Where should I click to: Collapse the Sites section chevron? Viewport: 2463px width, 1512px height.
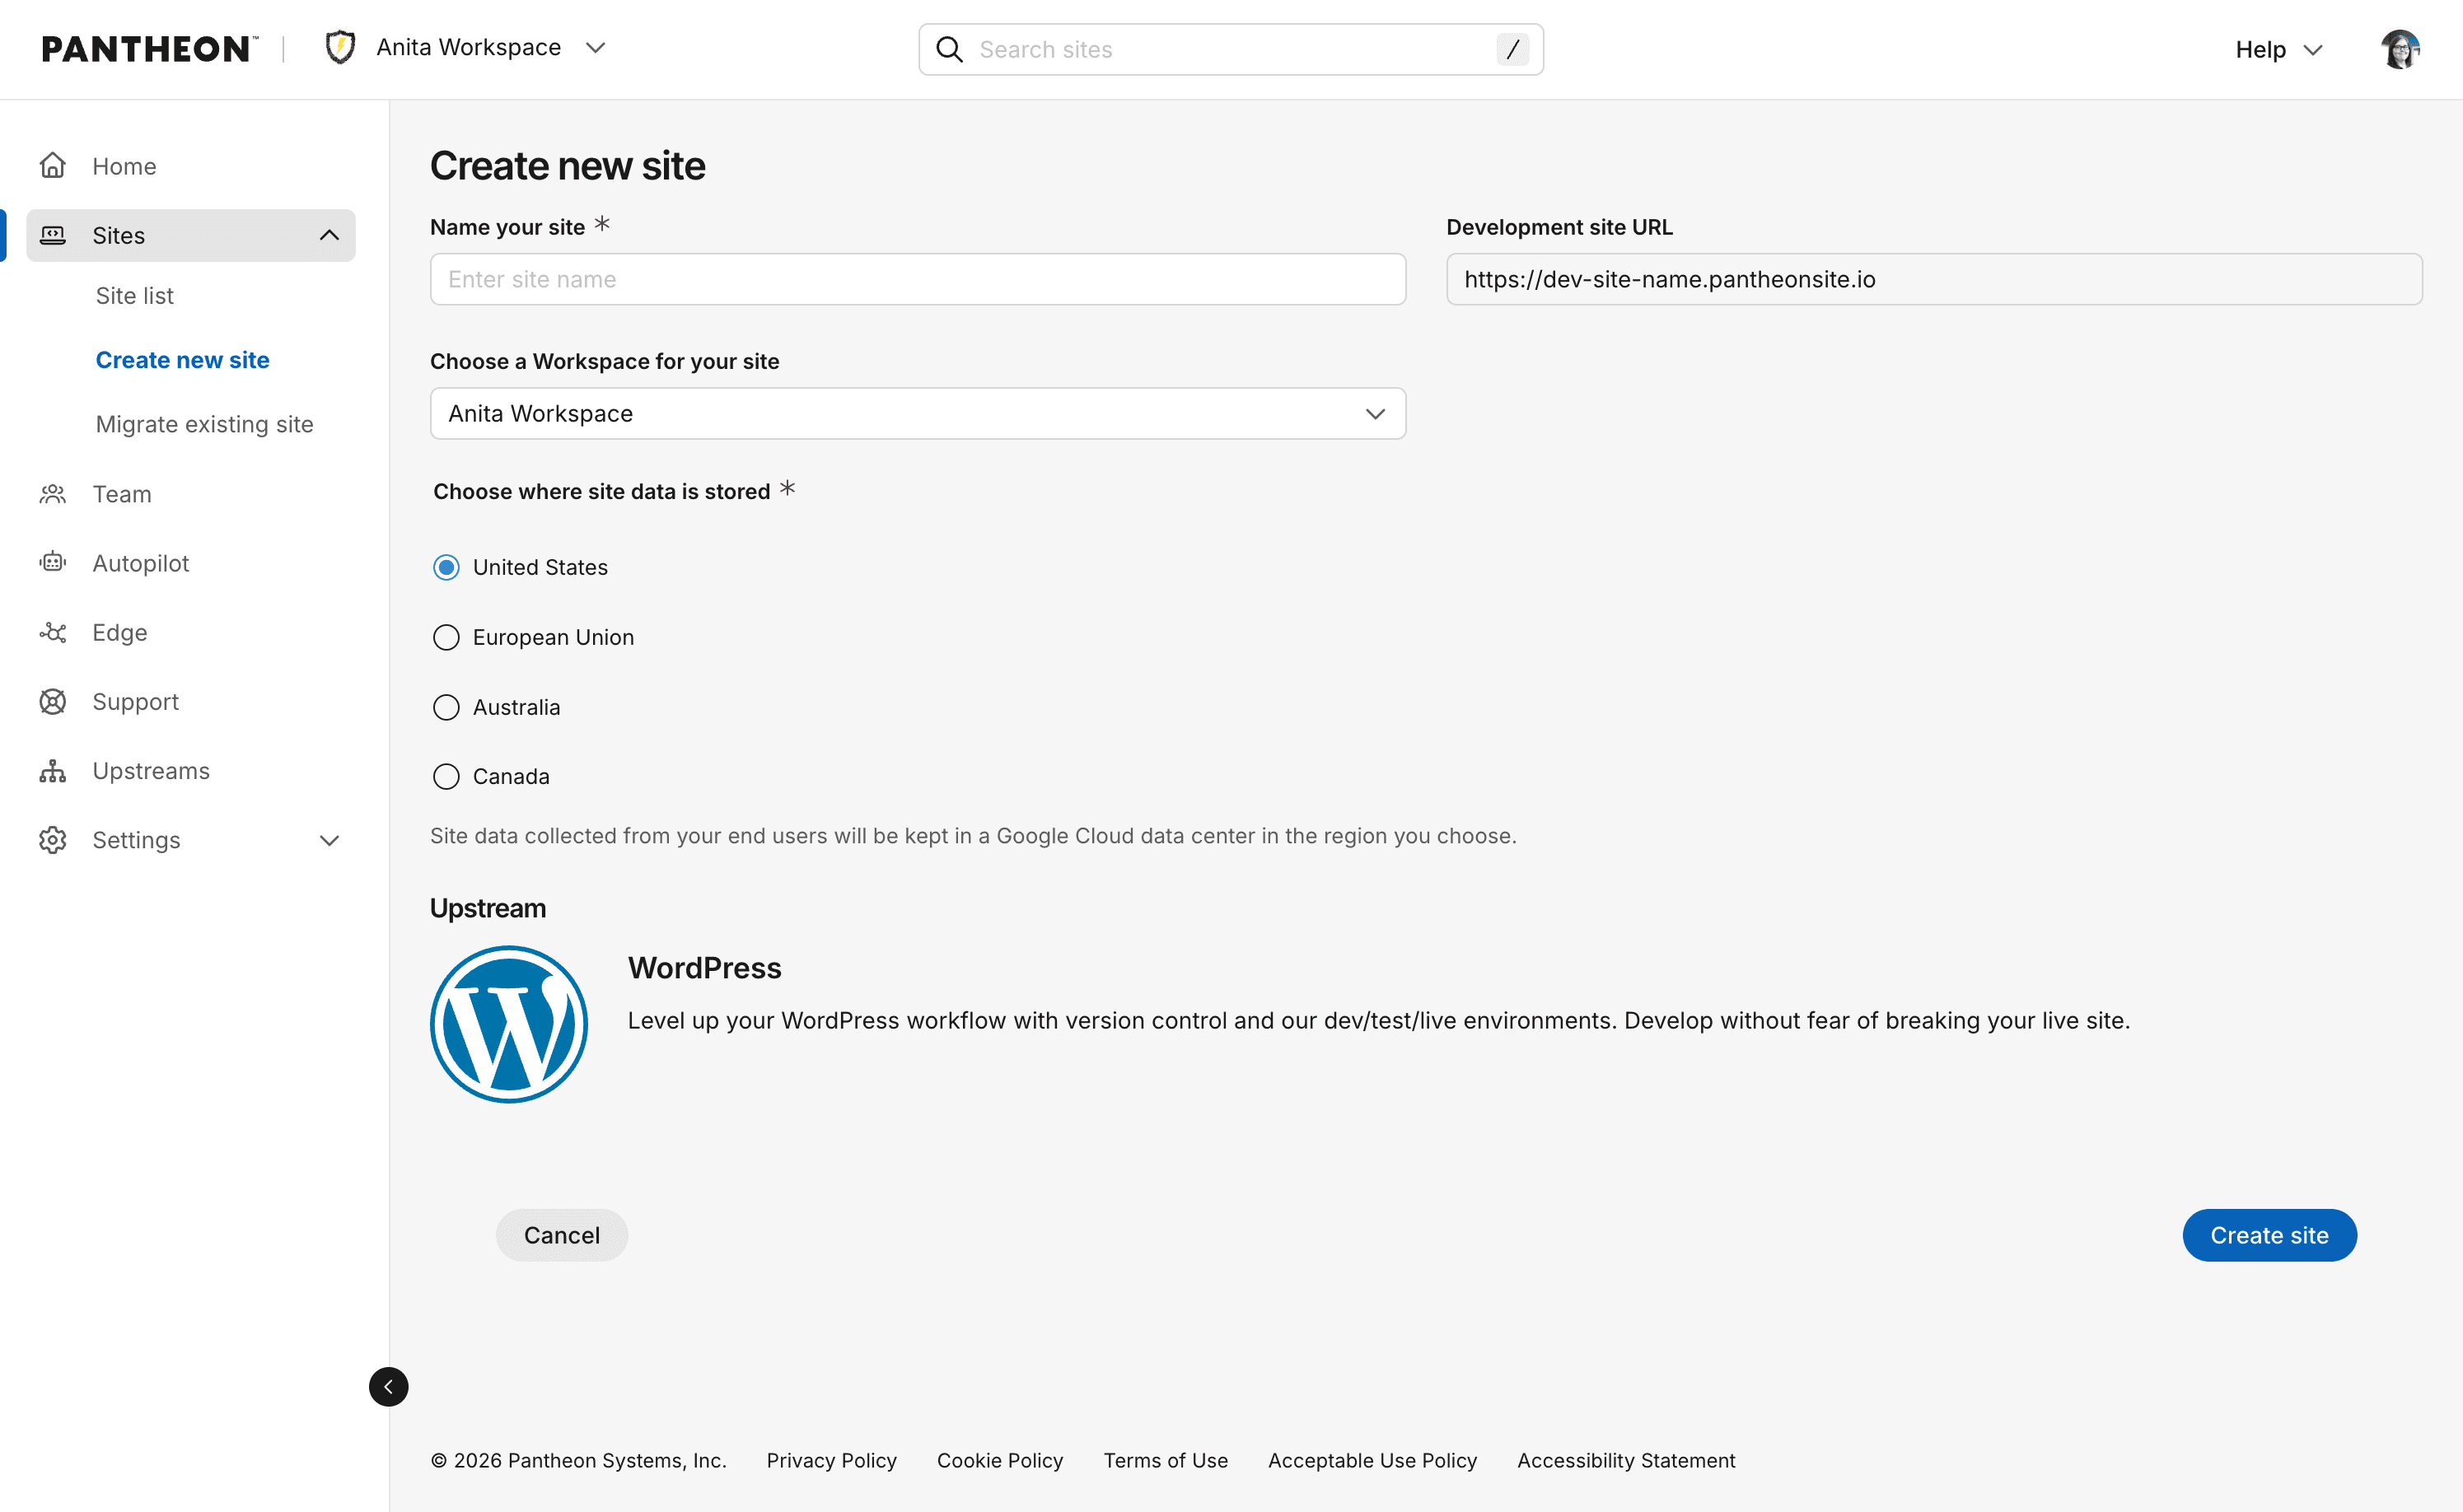click(329, 235)
